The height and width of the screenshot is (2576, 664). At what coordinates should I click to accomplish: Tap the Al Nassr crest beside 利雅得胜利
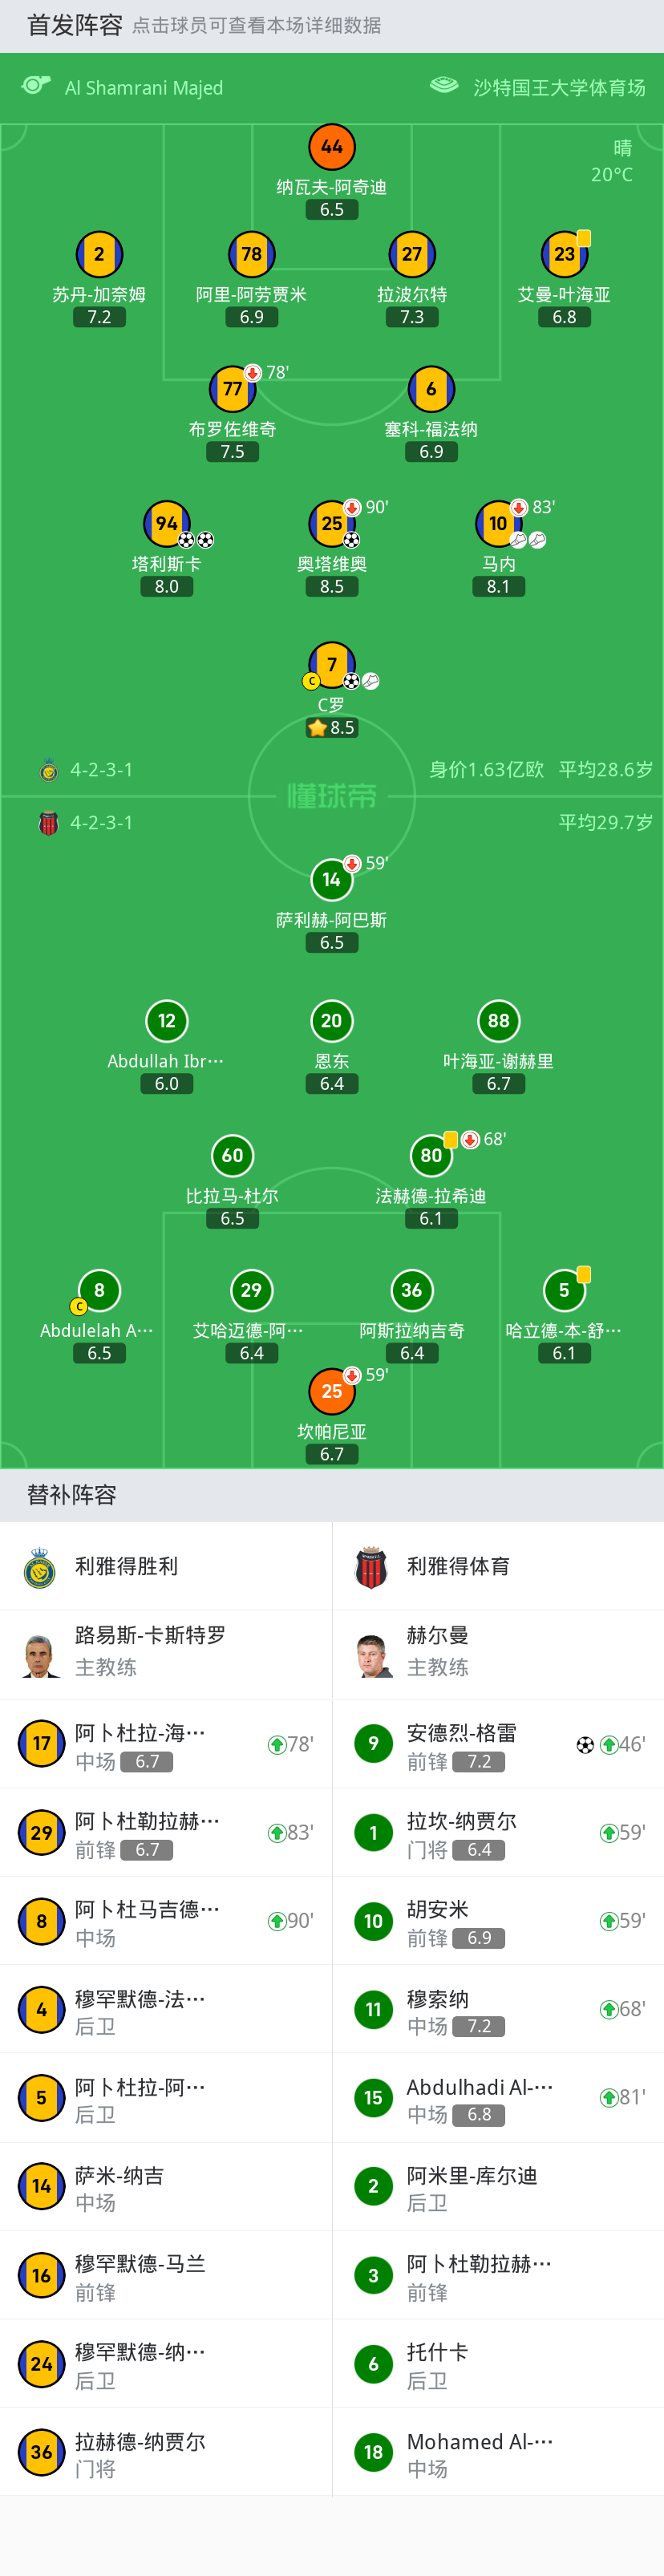pos(40,1568)
